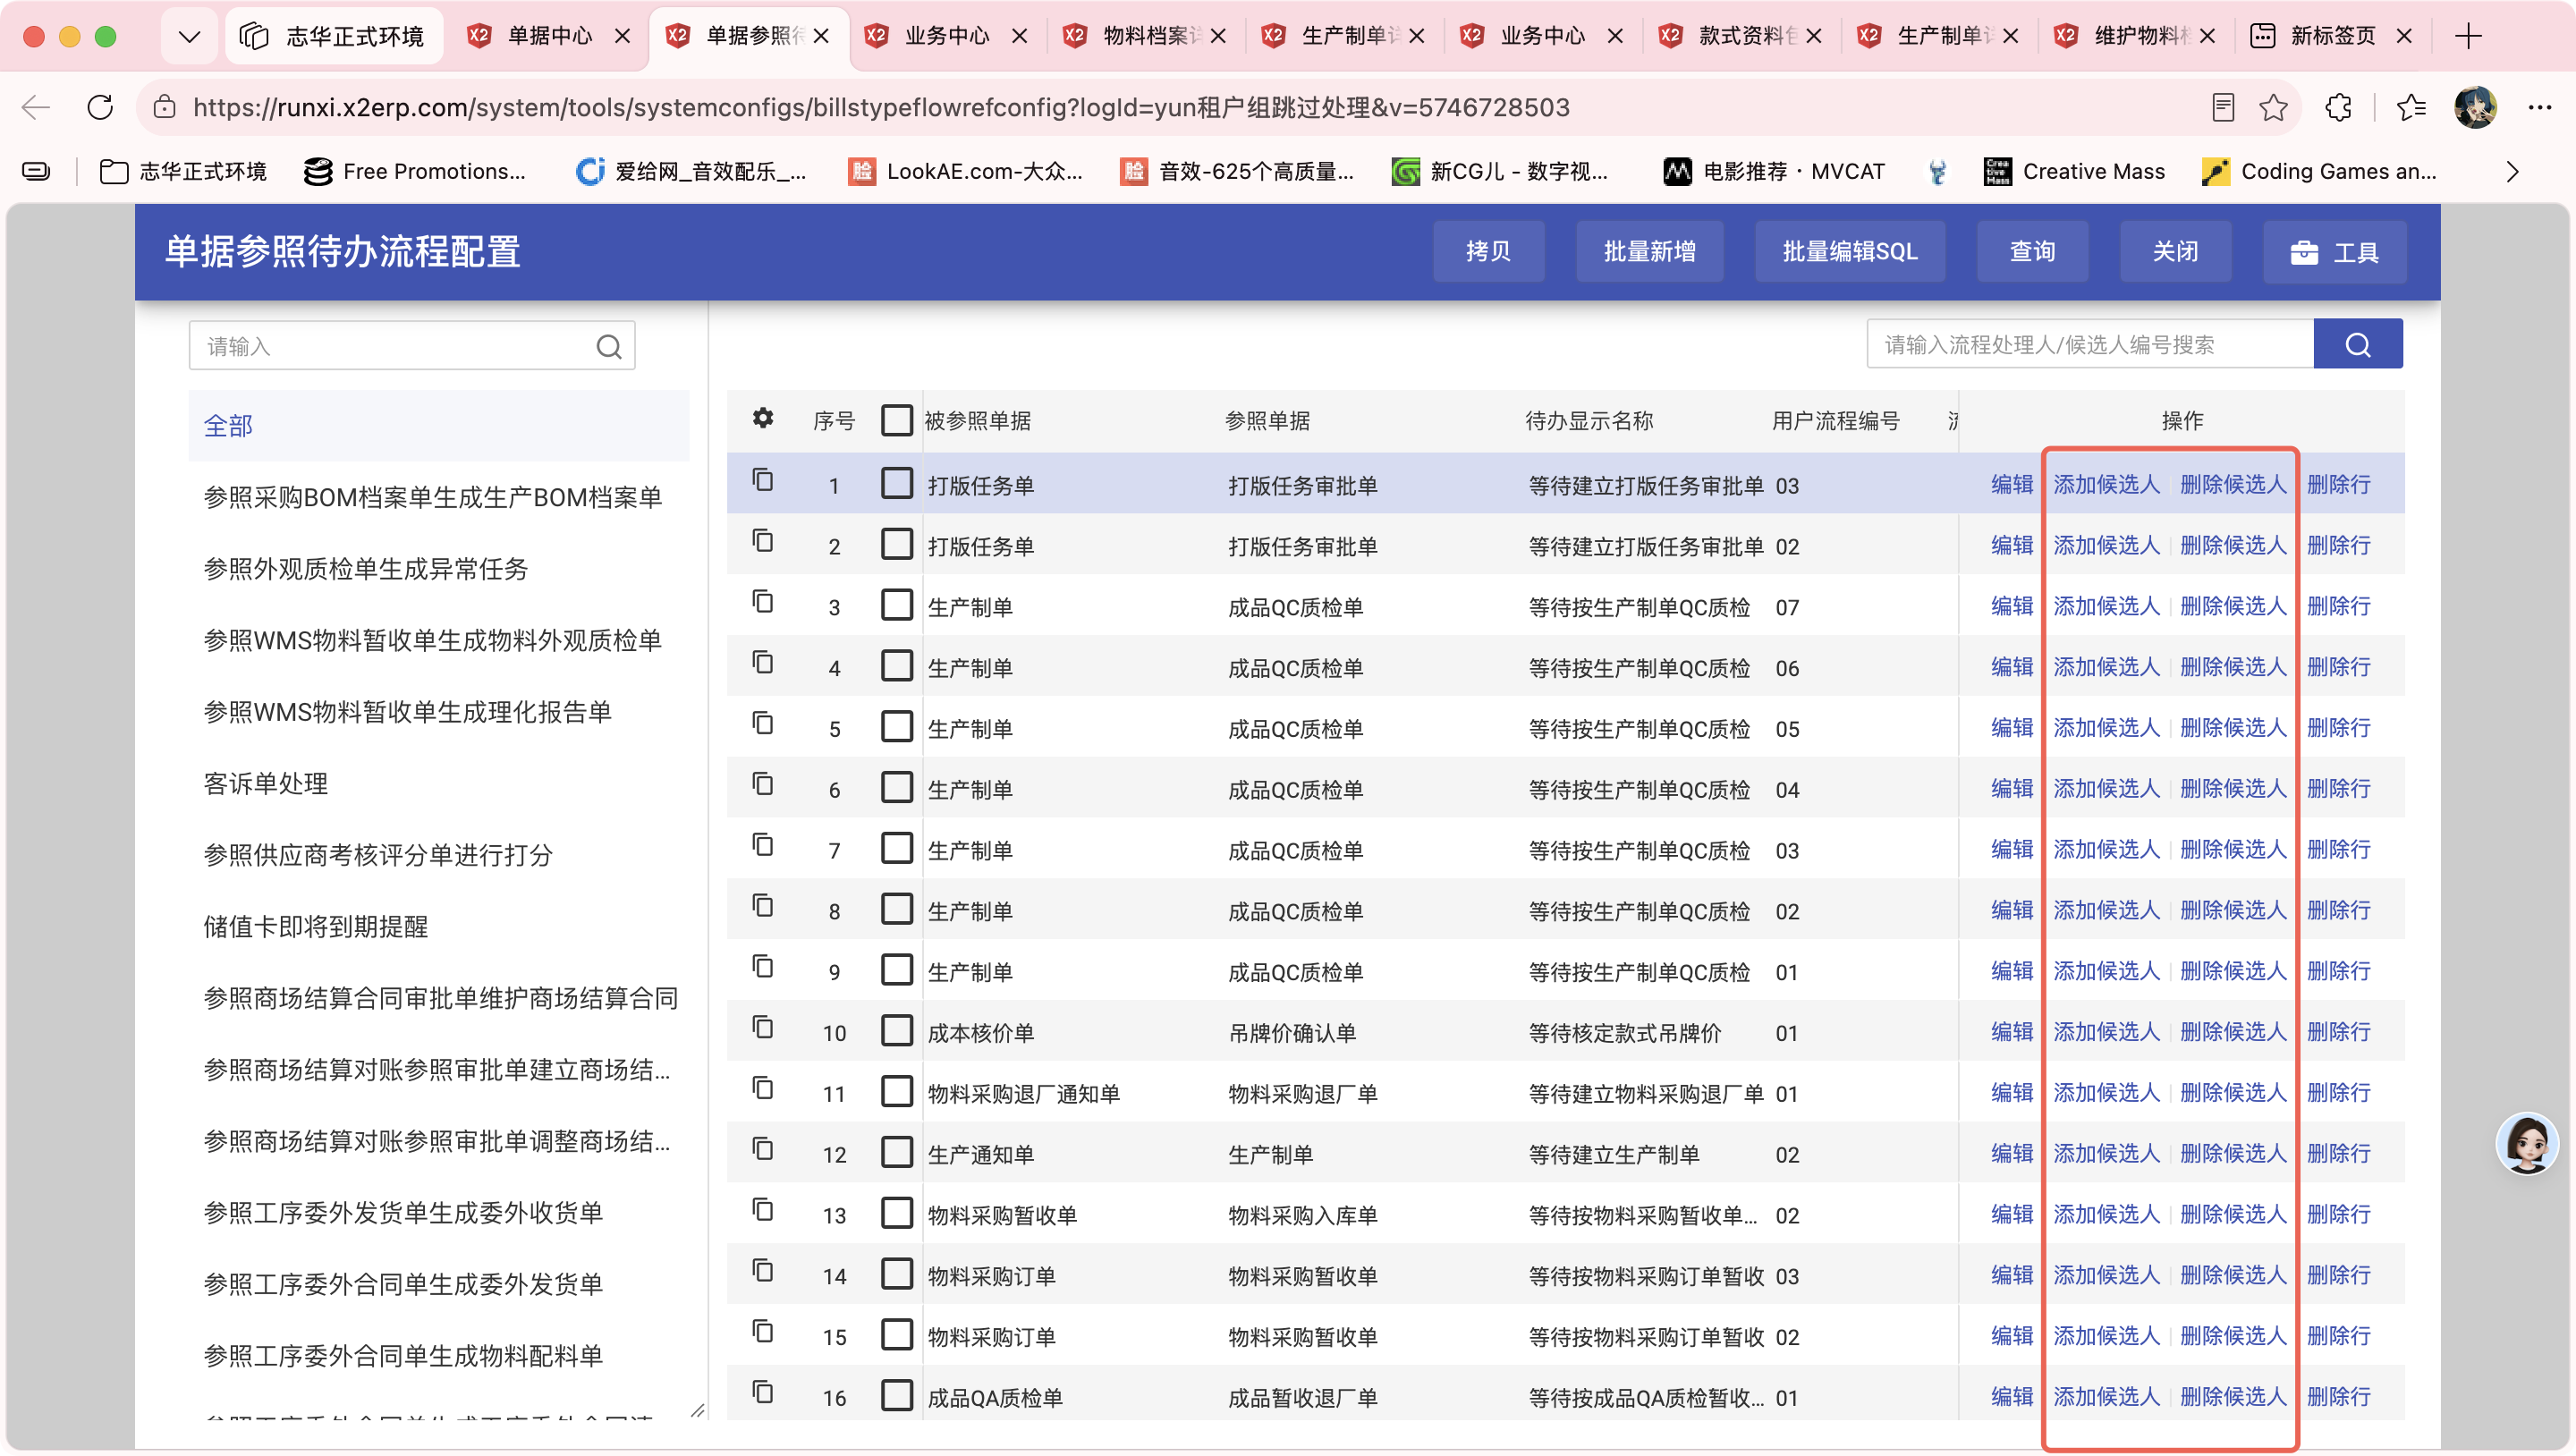Copy row 16 using its copy icon
The width and height of the screenshot is (2576, 1456).
pos(763,1392)
